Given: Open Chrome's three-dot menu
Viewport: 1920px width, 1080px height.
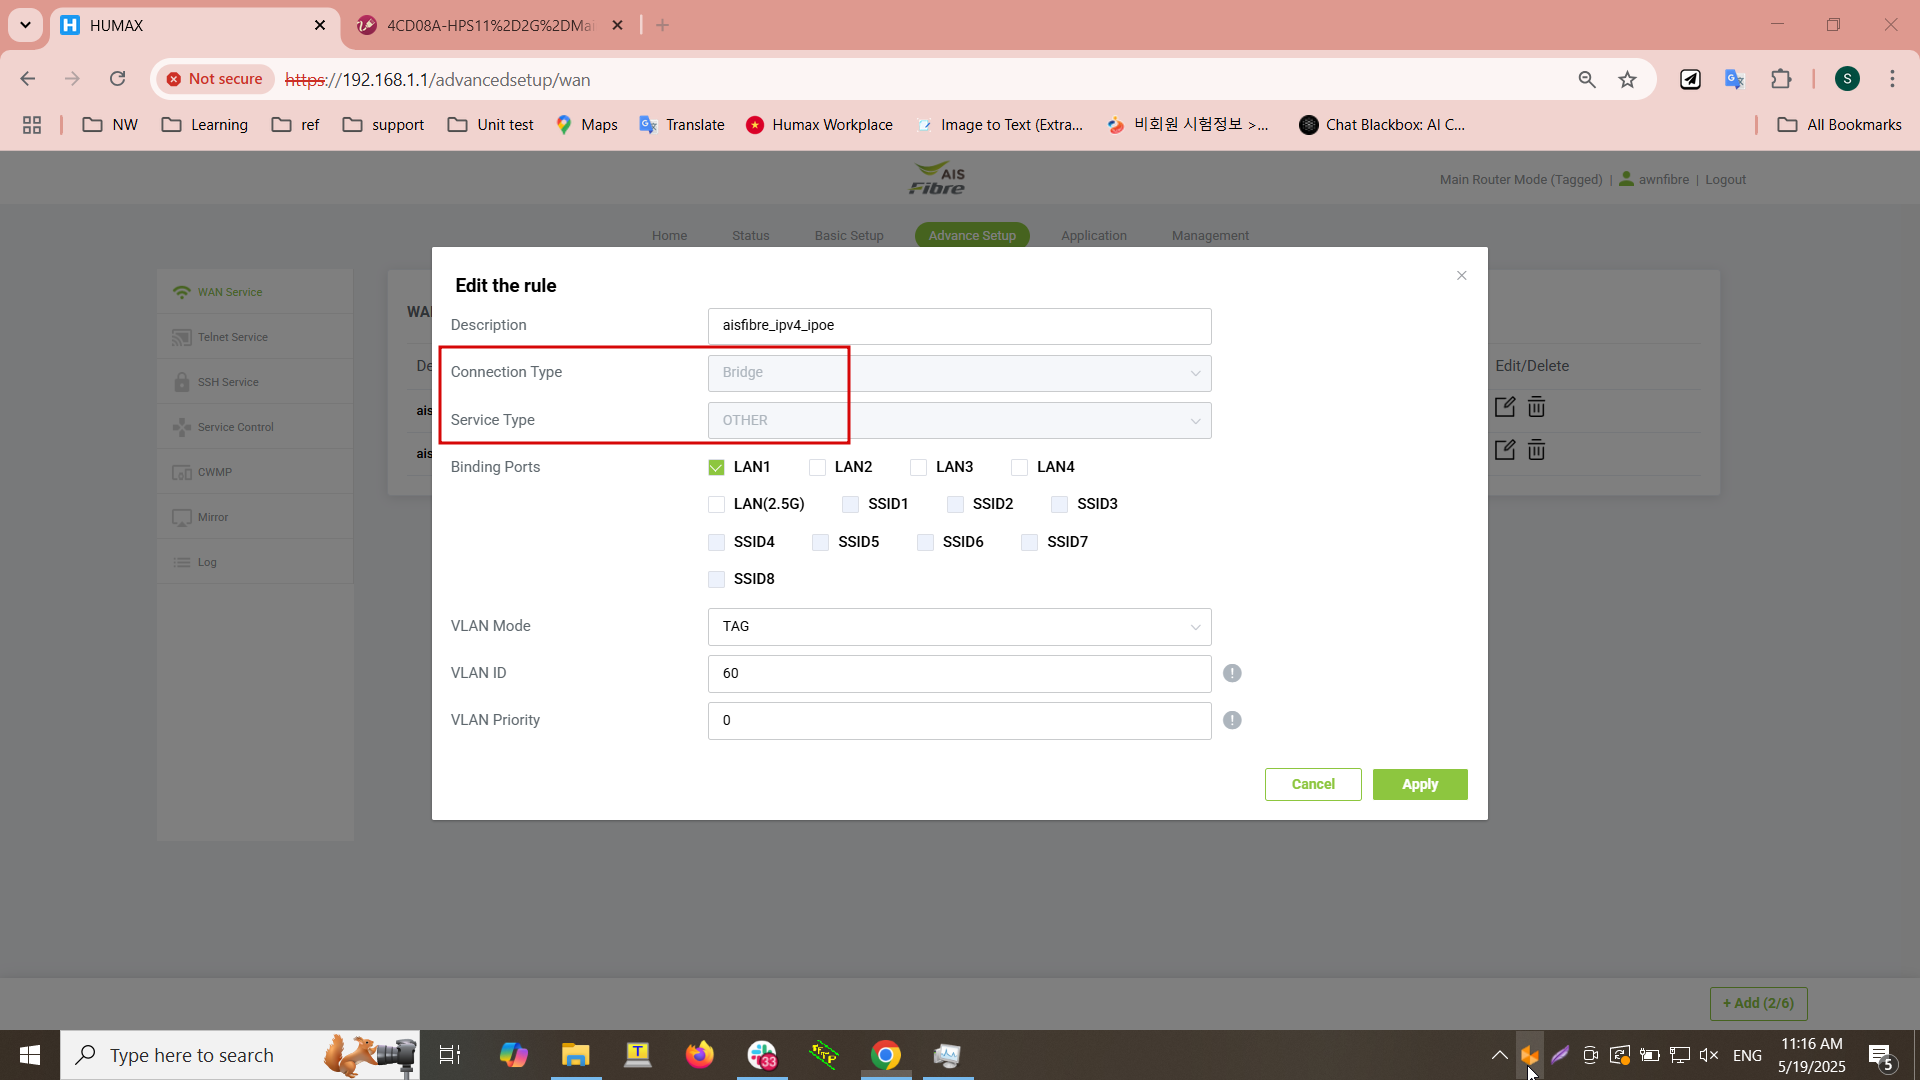Looking at the screenshot, I should (1892, 79).
